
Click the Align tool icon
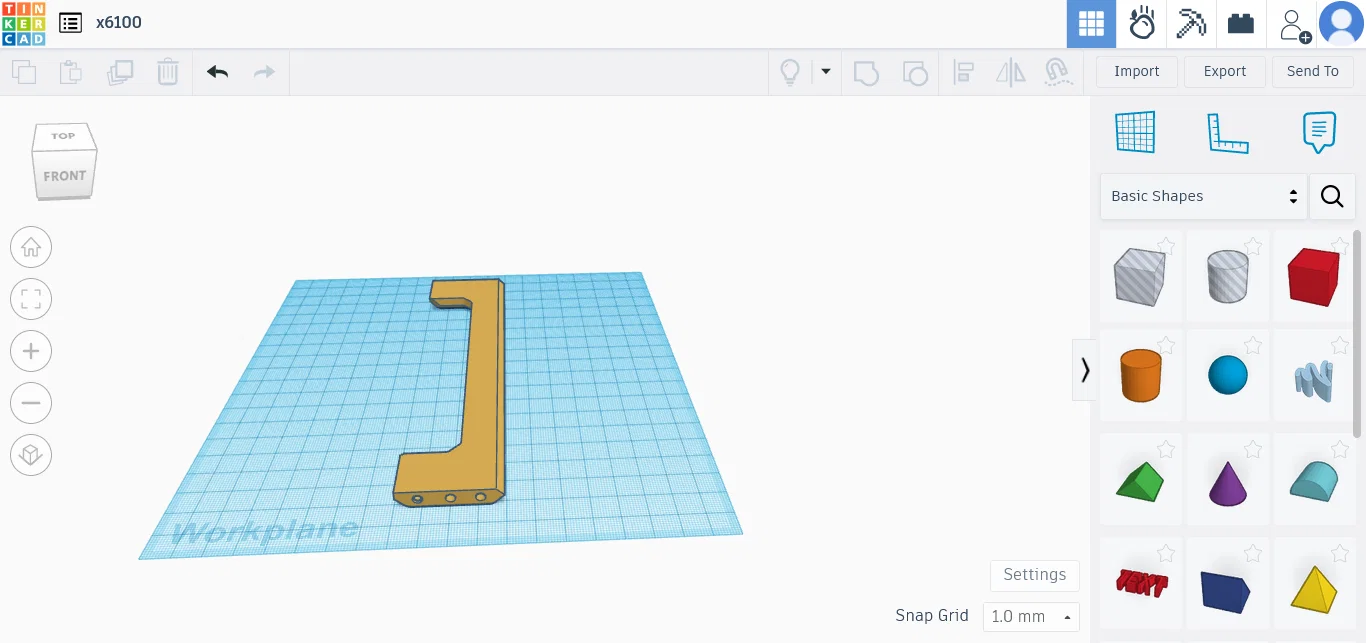pos(963,72)
